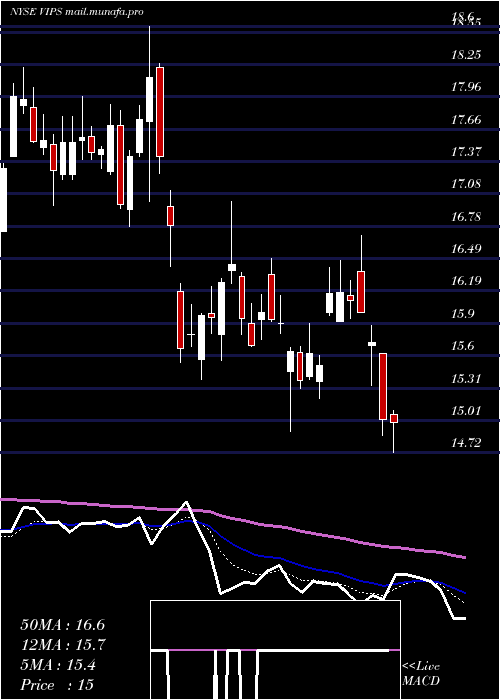Click the long red candle above 15.01 level

pyautogui.click(x=383, y=386)
